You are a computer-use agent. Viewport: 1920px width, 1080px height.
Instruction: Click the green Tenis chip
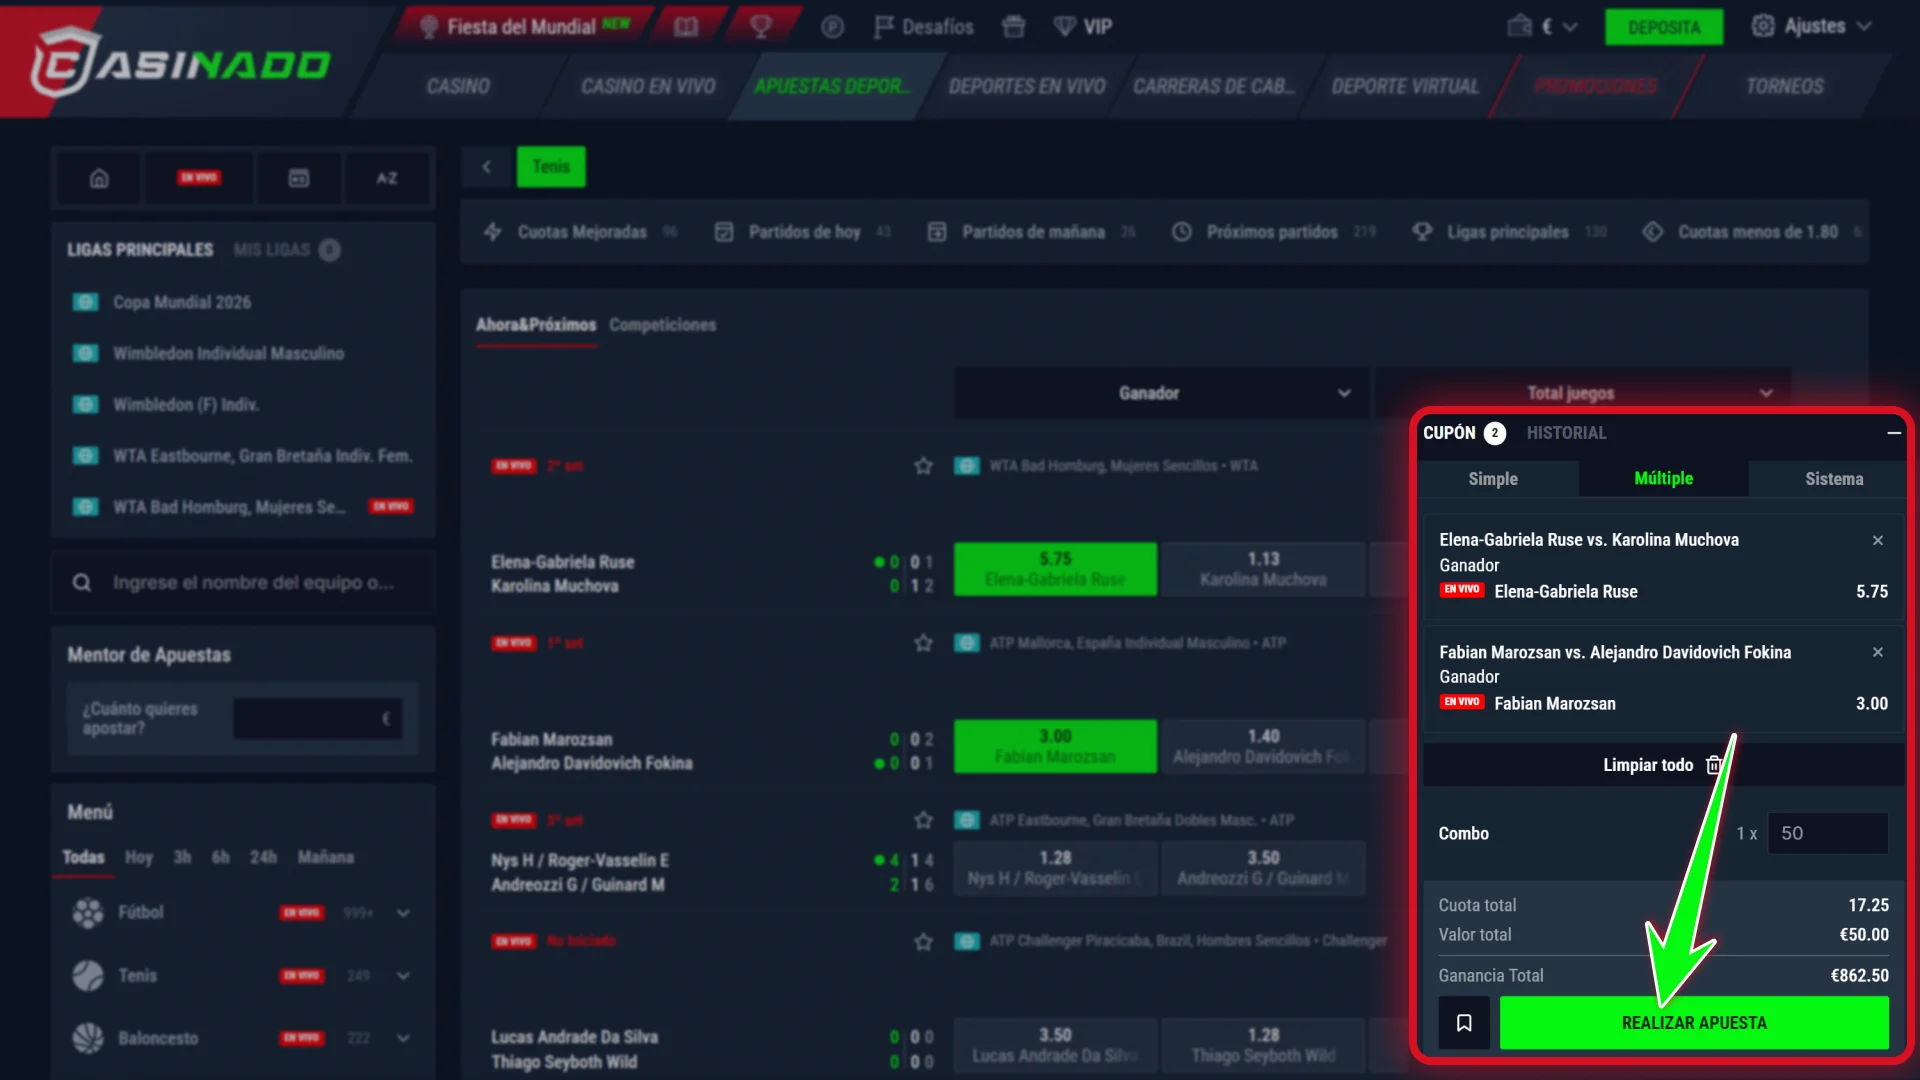click(551, 167)
